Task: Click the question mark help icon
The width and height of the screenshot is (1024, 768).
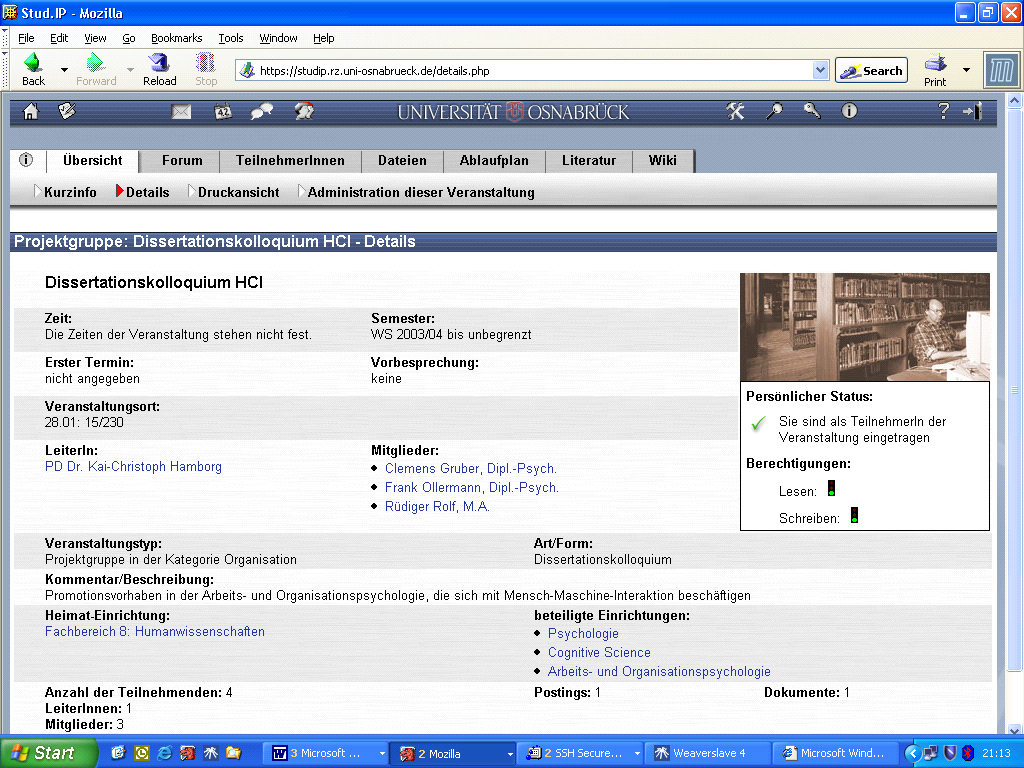Action: pyautogui.click(x=943, y=112)
